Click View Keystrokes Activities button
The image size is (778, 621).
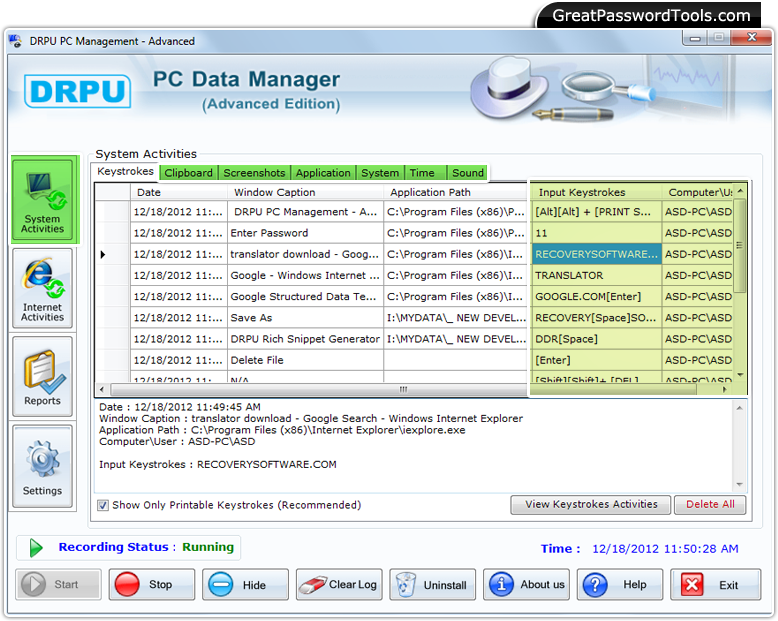click(x=590, y=504)
